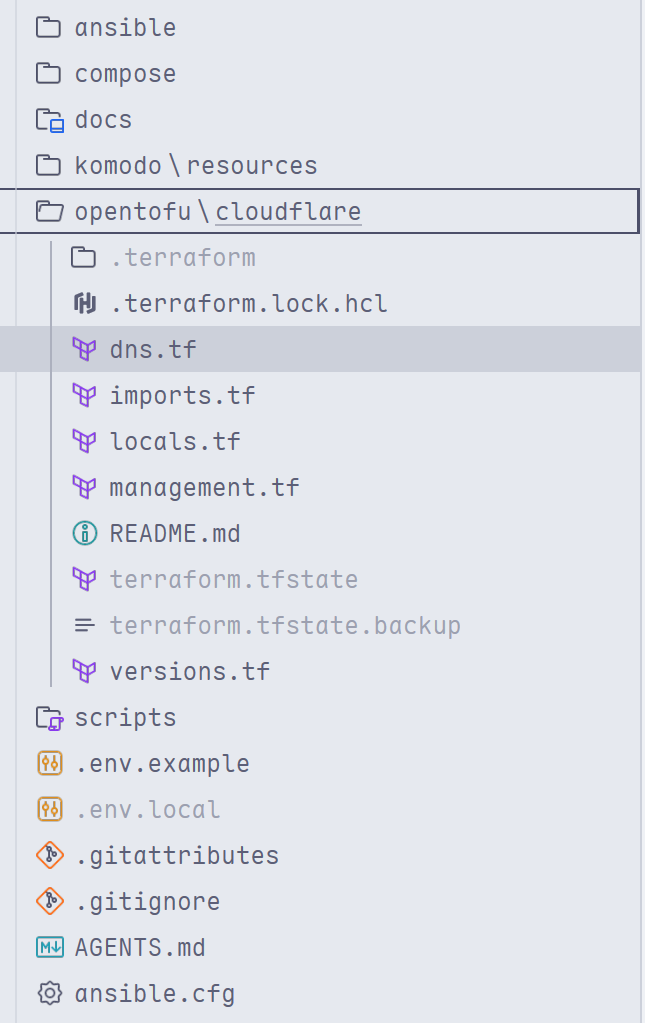Click the text-lines icon for terraform.tfstate.backup
Screen dimensions: 645x1023
click(x=84, y=625)
